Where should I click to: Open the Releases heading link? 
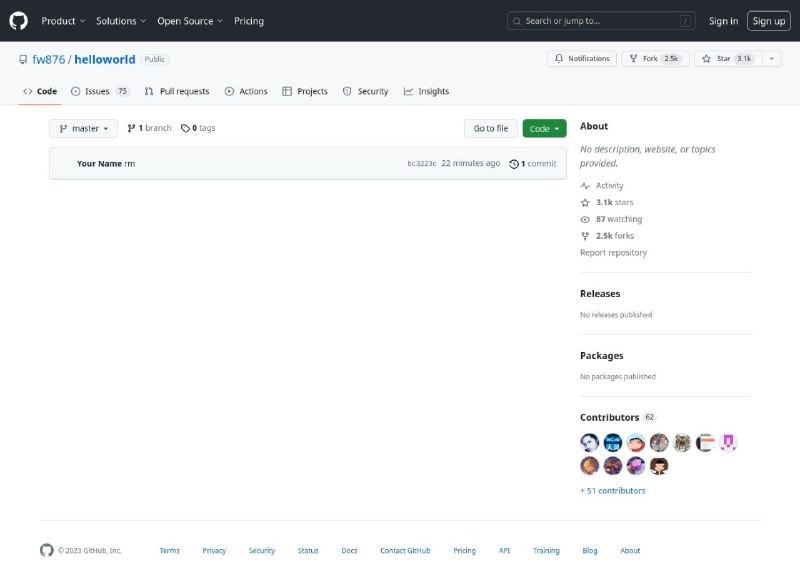(x=600, y=294)
